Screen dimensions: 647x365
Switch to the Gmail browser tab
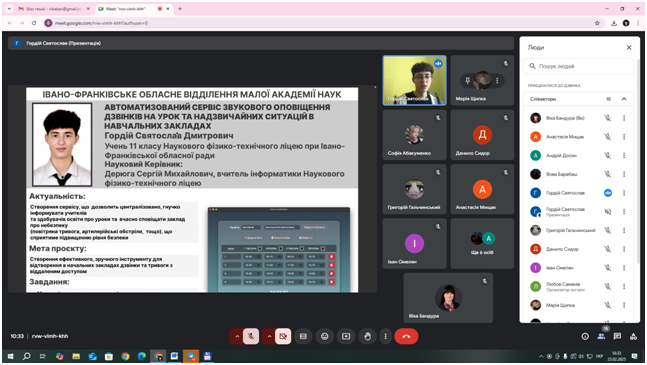(x=54, y=9)
